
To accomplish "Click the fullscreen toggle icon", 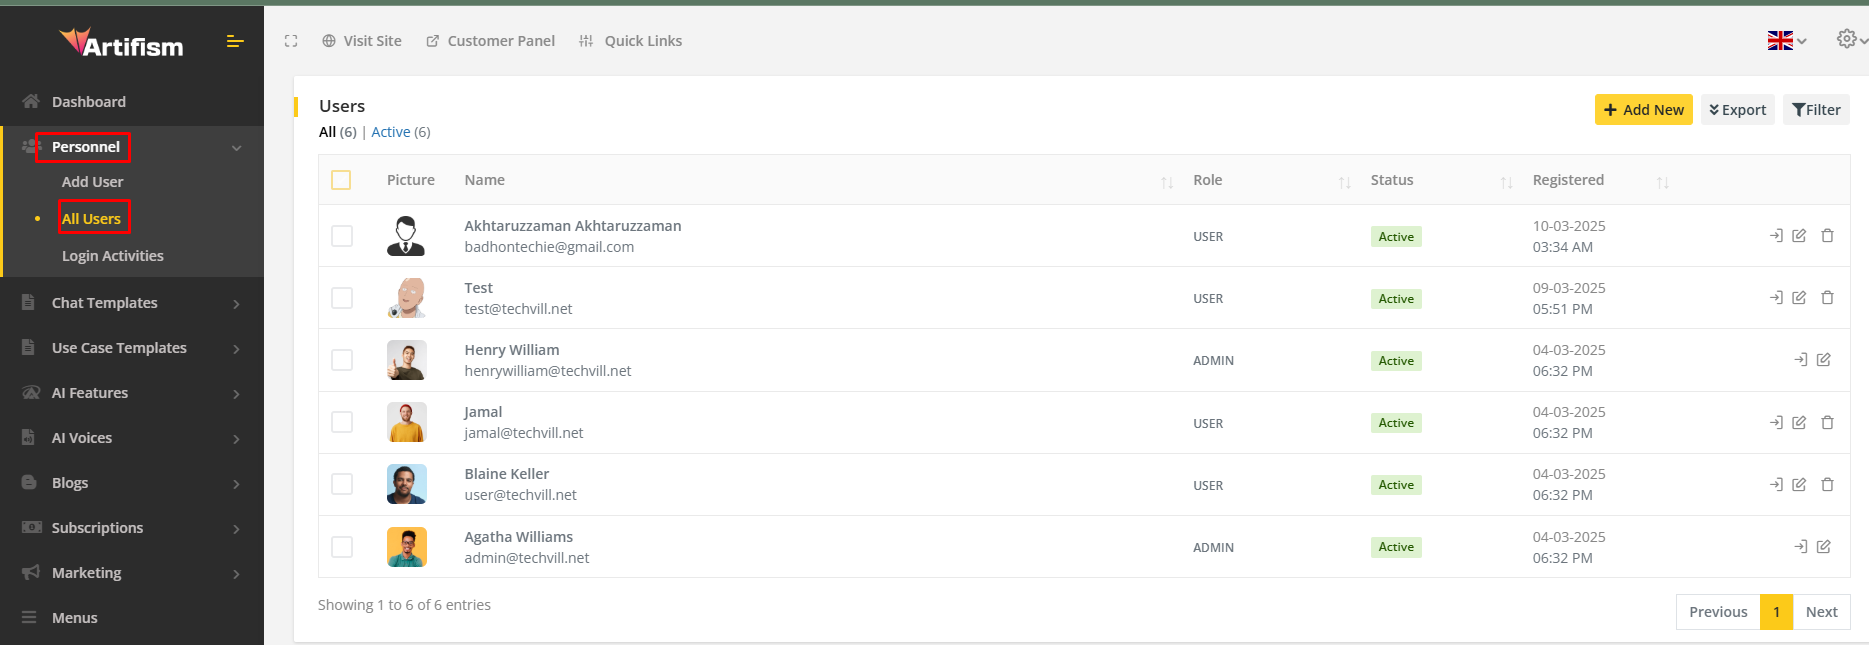I will pos(291,41).
